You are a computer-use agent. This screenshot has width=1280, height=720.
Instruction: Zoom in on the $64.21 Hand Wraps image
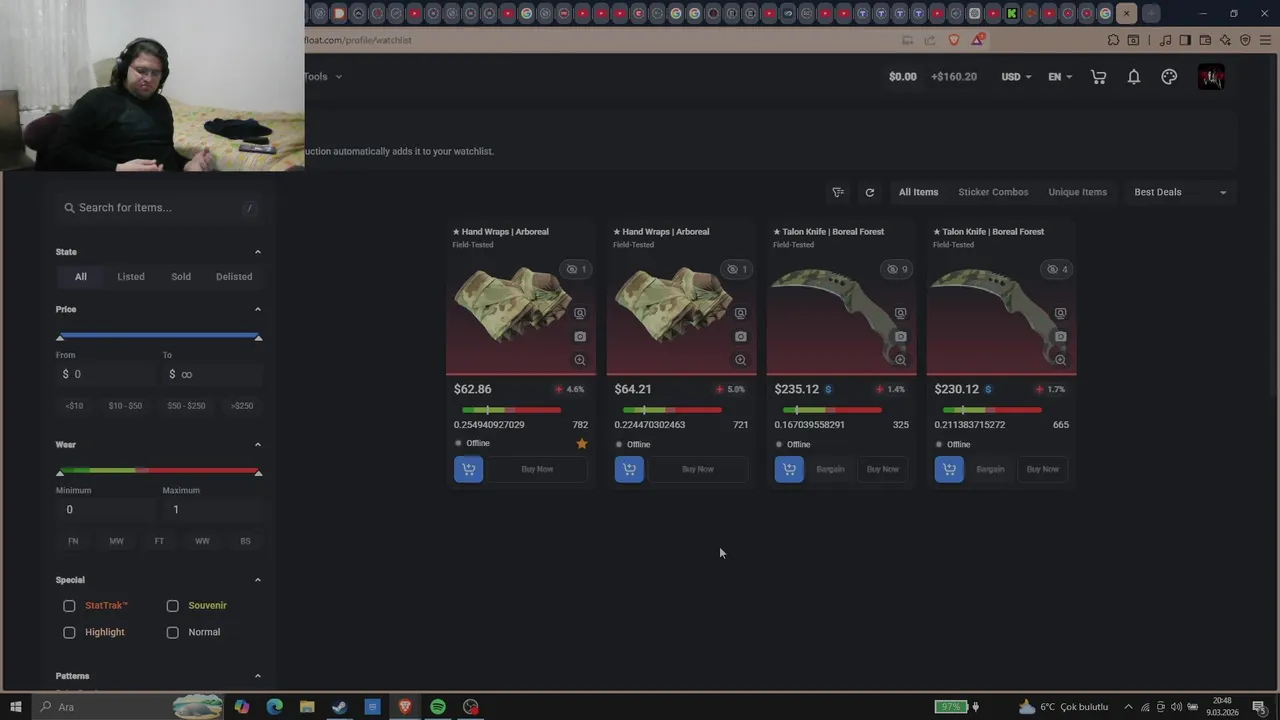[x=740, y=360]
